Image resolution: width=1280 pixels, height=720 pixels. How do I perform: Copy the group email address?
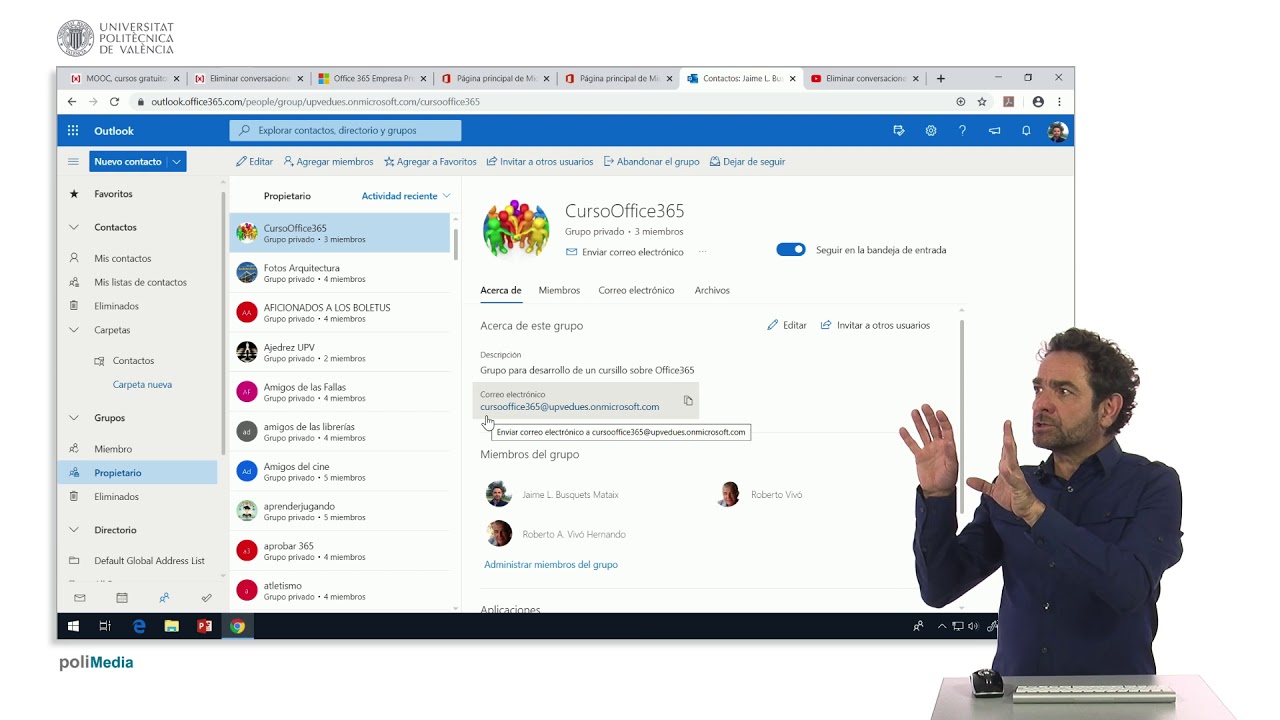[x=688, y=401]
